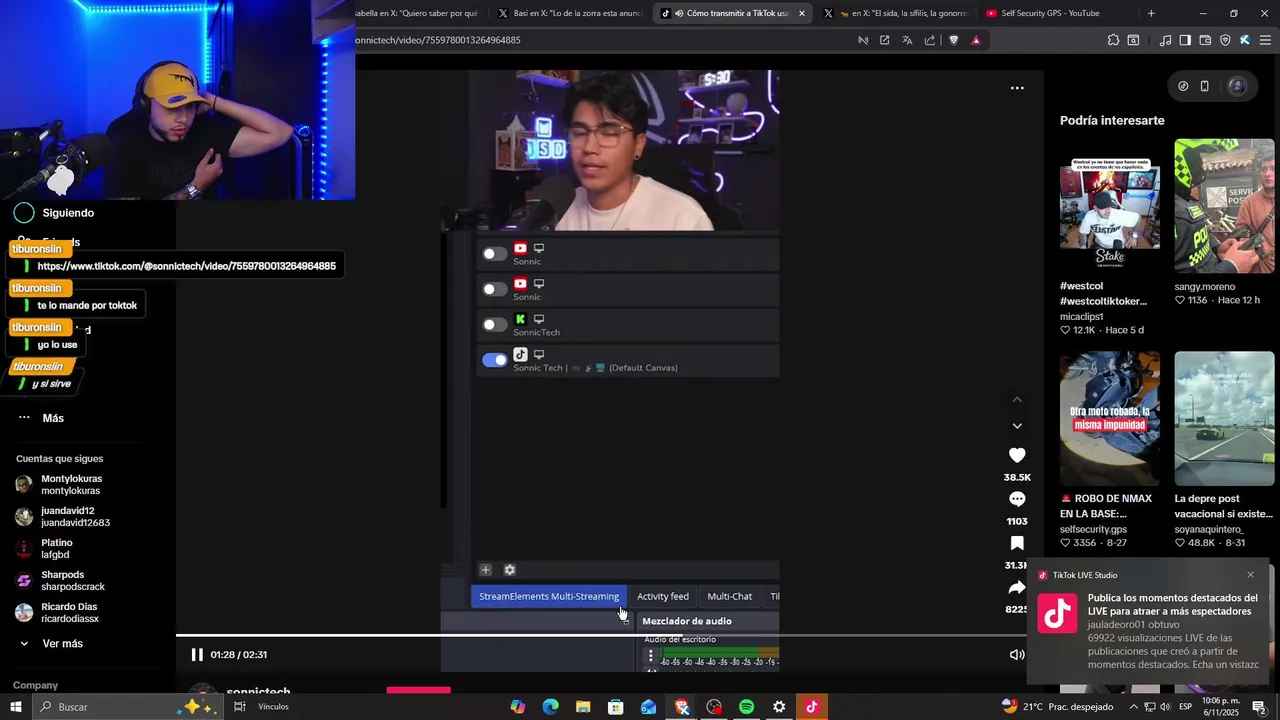Open Microsoft Edge from the taskbar

coord(550,707)
